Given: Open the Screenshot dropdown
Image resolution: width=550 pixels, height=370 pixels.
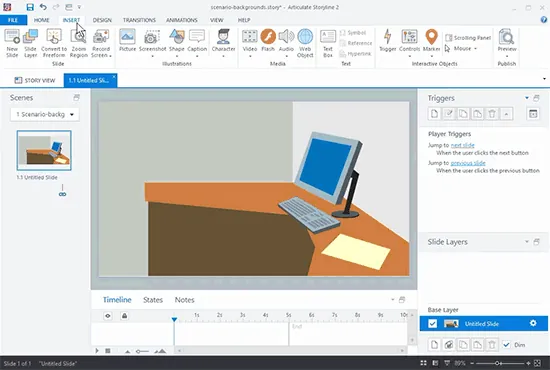Looking at the screenshot, I should (x=153, y=56).
